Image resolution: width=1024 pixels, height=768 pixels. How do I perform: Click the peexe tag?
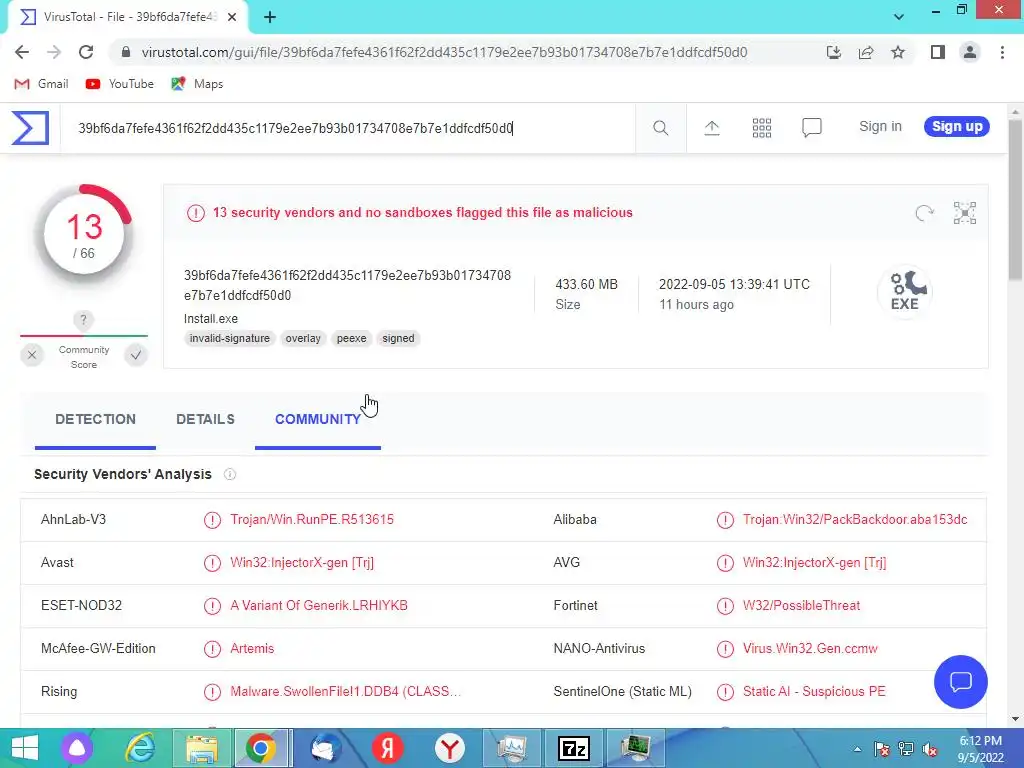point(351,338)
